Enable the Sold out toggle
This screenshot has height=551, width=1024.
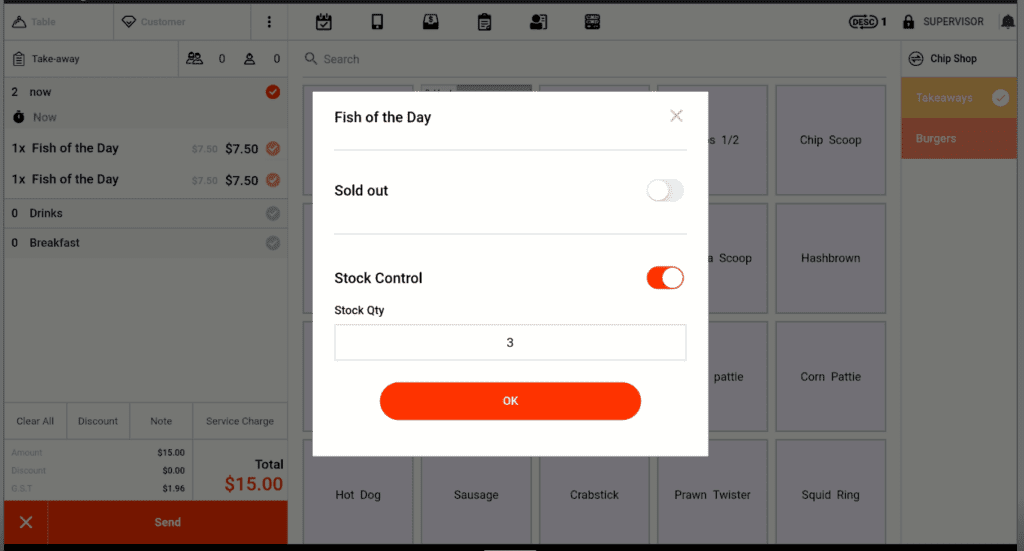tap(665, 191)
